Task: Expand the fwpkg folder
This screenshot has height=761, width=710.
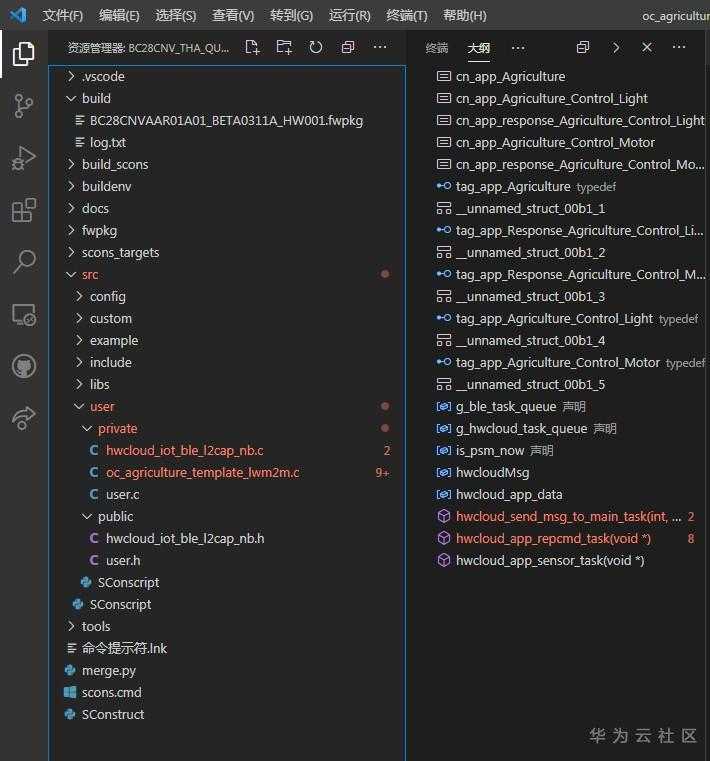Action: tap(228, 231)
